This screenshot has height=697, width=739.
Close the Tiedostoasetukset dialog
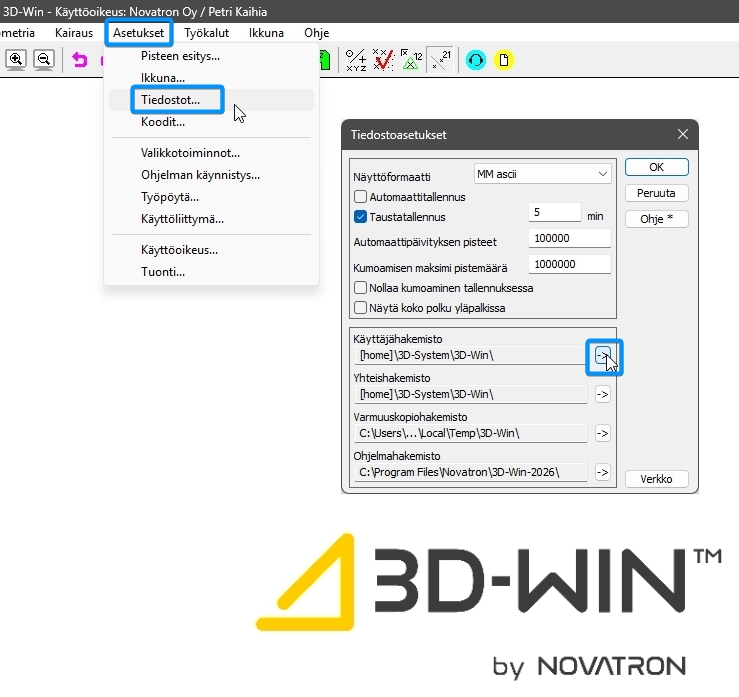coord(682,134)
